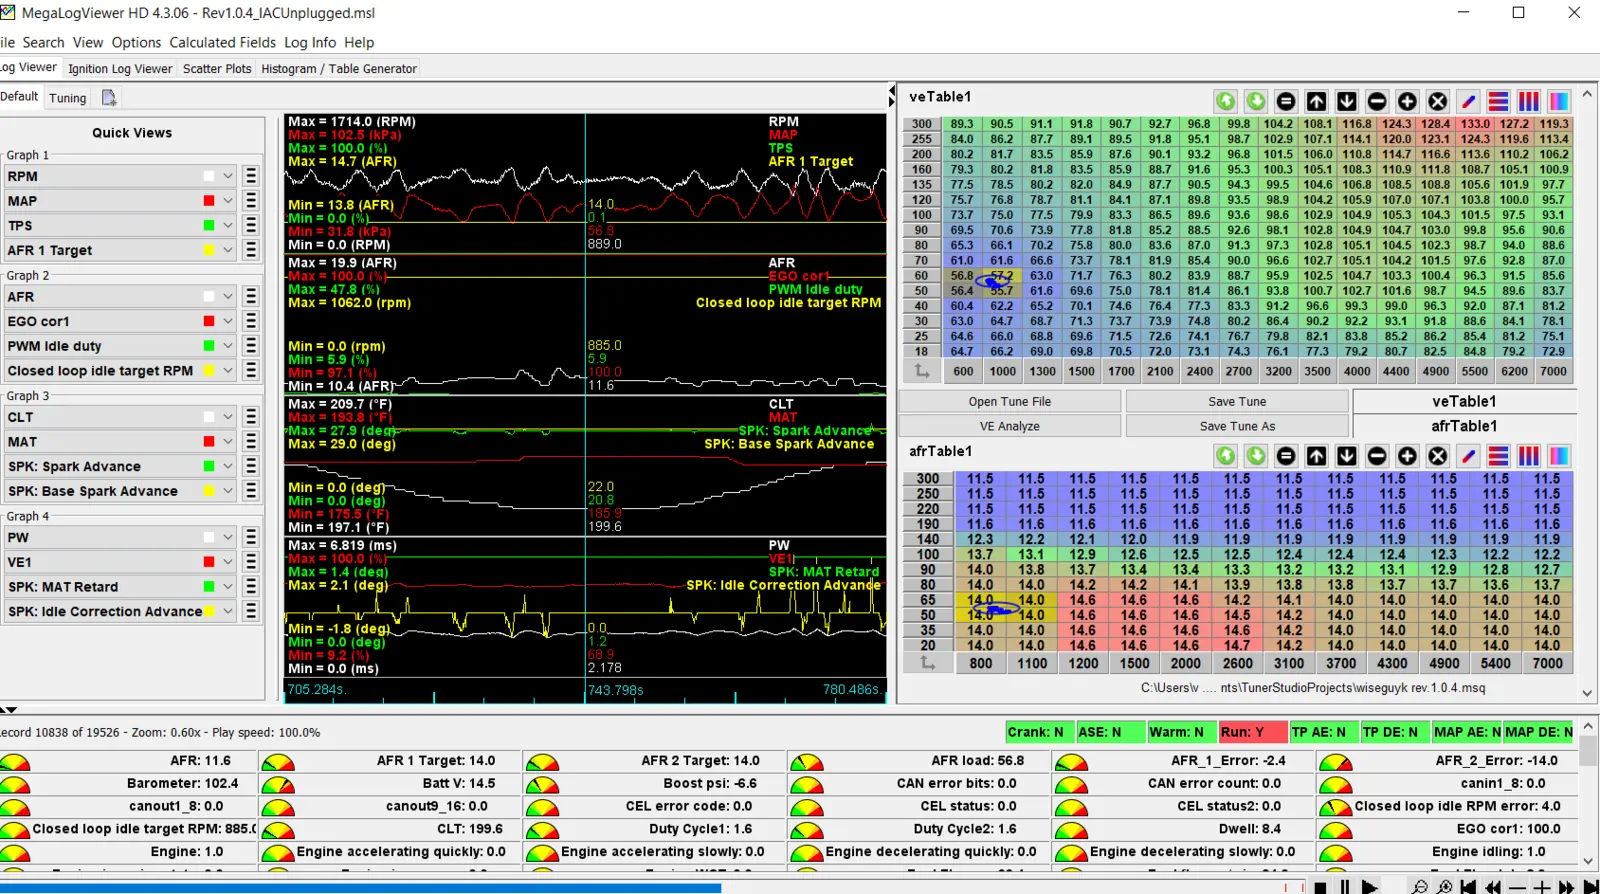Screen dimensions: 1600x894
Task: Open the RPM field dropdown
Action: click(x=228, y=176)
